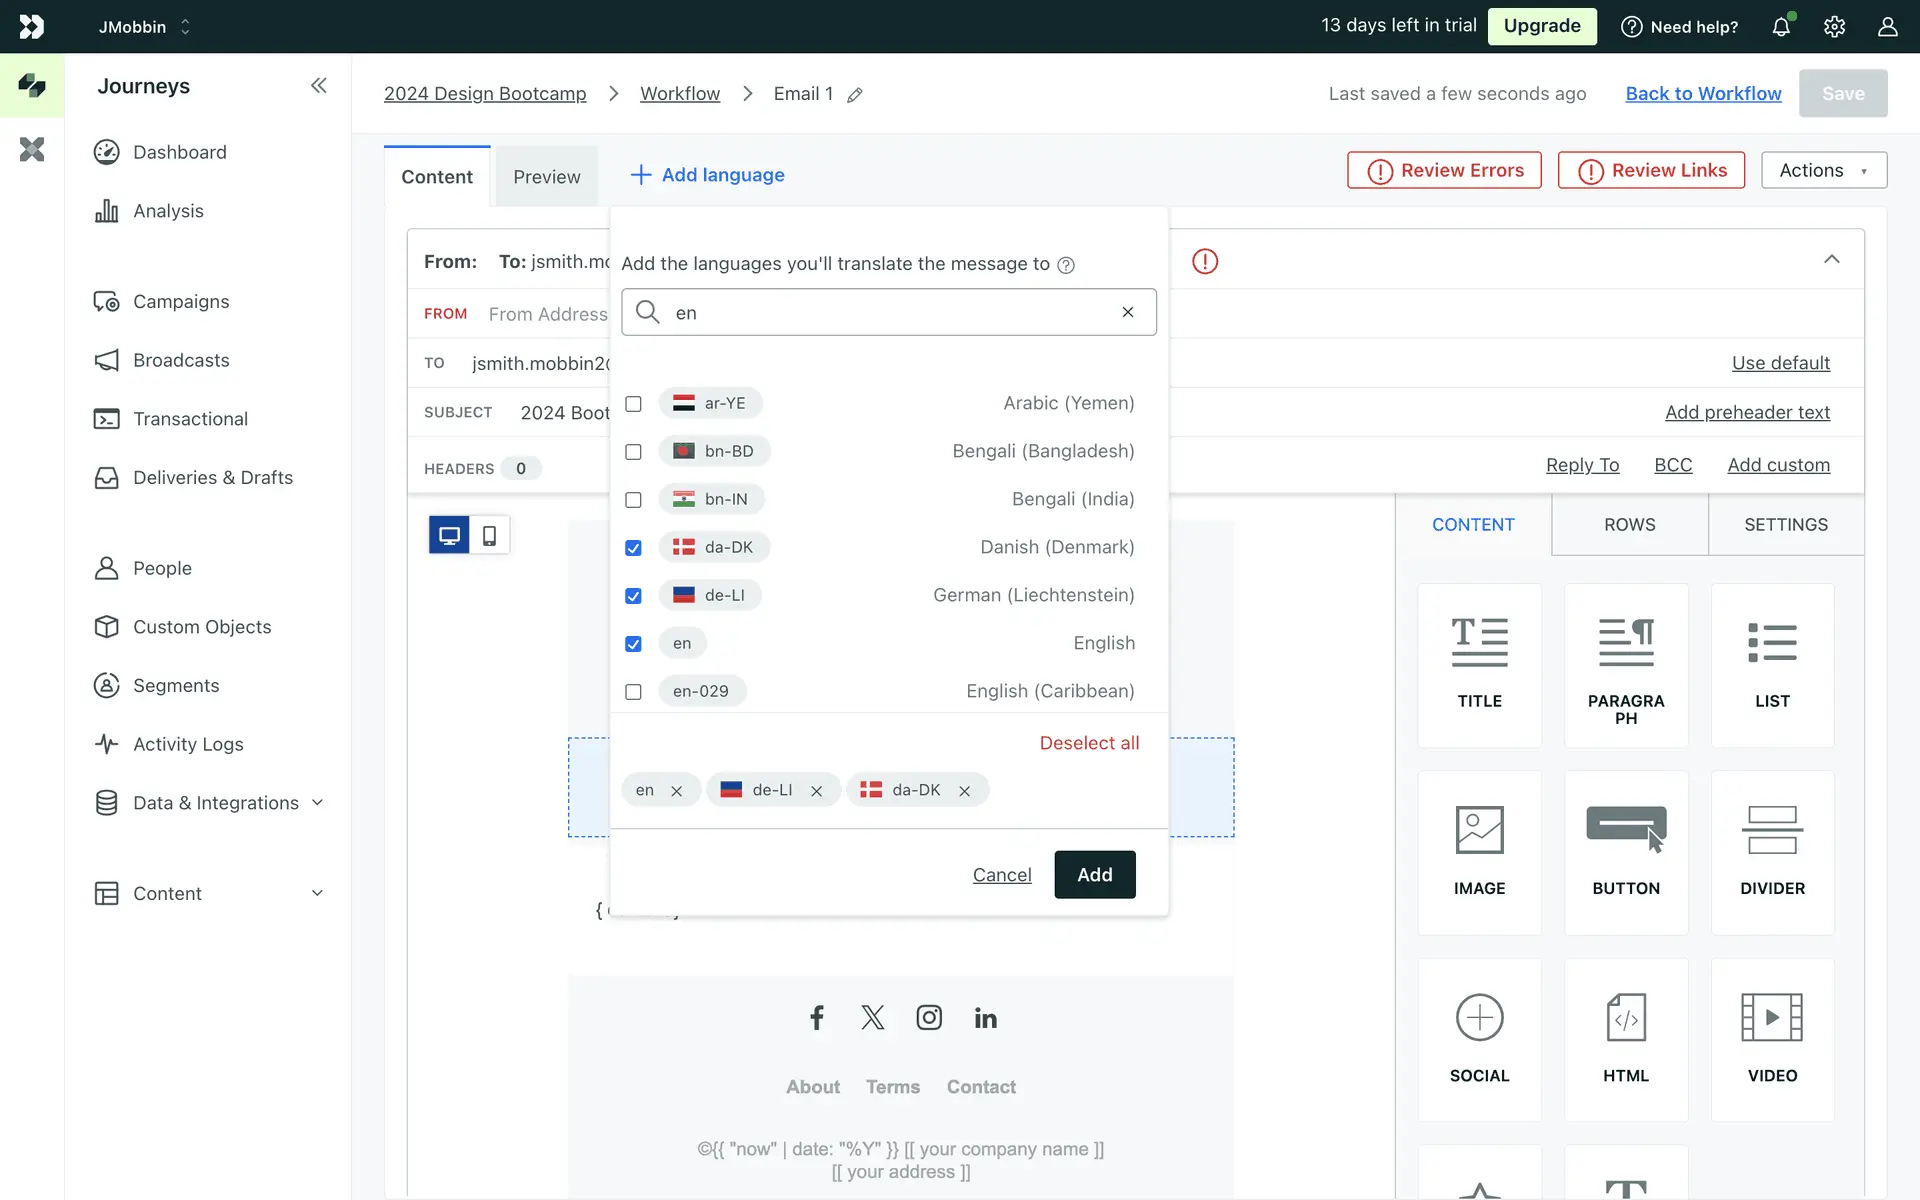1920x1200 pixels.
Task: Uncheck the Danish (Denmark) da-DK checkbox
Action: pyautogui.click(x=633, y=548)
